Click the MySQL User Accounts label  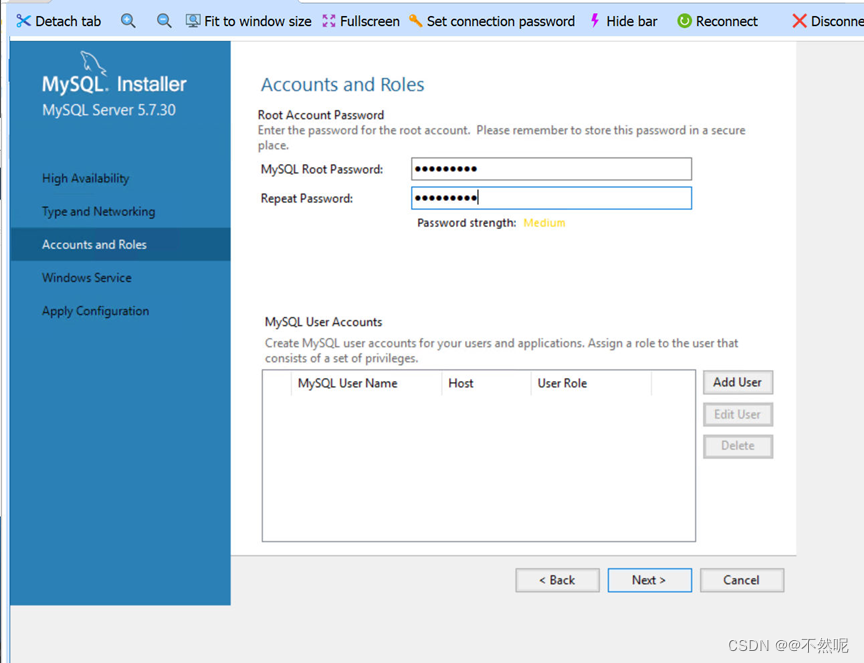pos(323,322)
